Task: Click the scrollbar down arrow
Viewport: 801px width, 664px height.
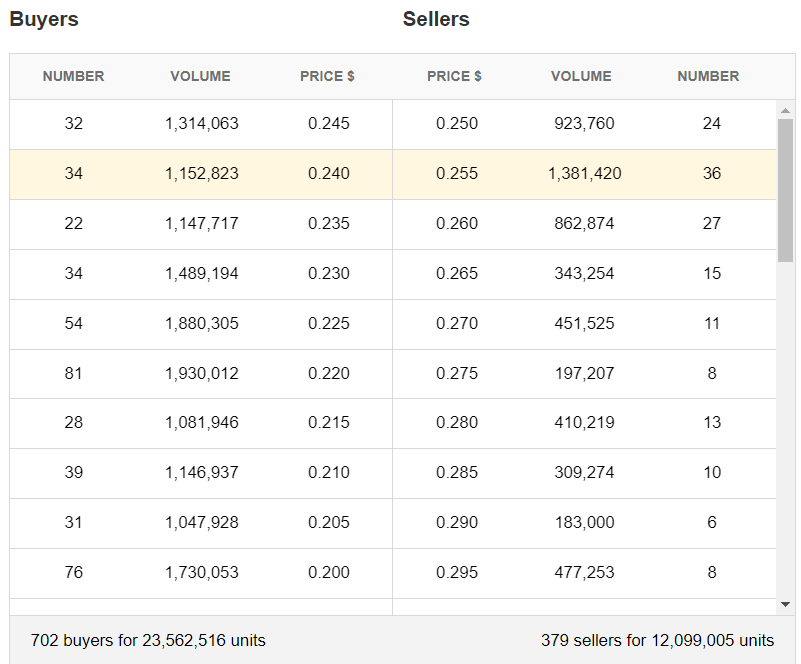Action: [785, 604]
